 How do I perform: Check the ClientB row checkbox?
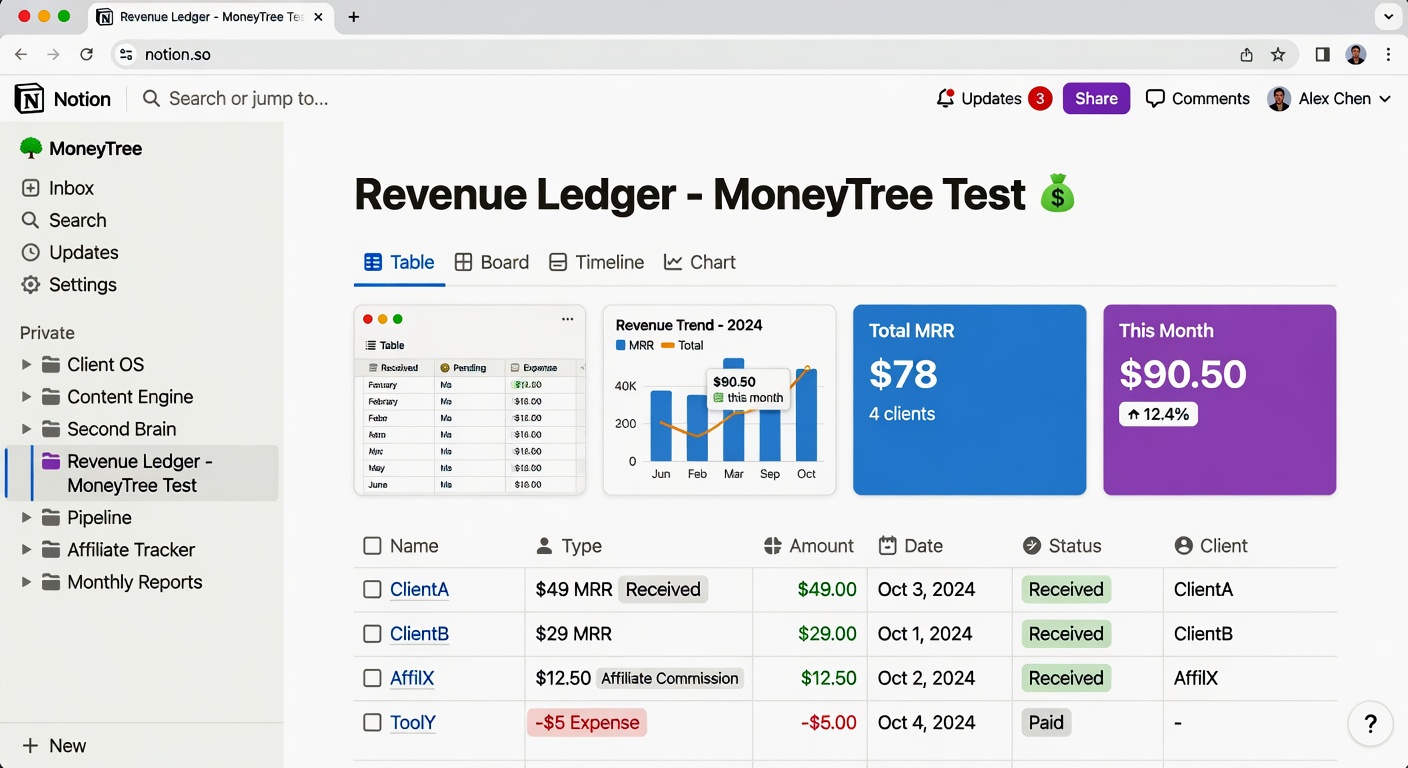coord(372,634)
